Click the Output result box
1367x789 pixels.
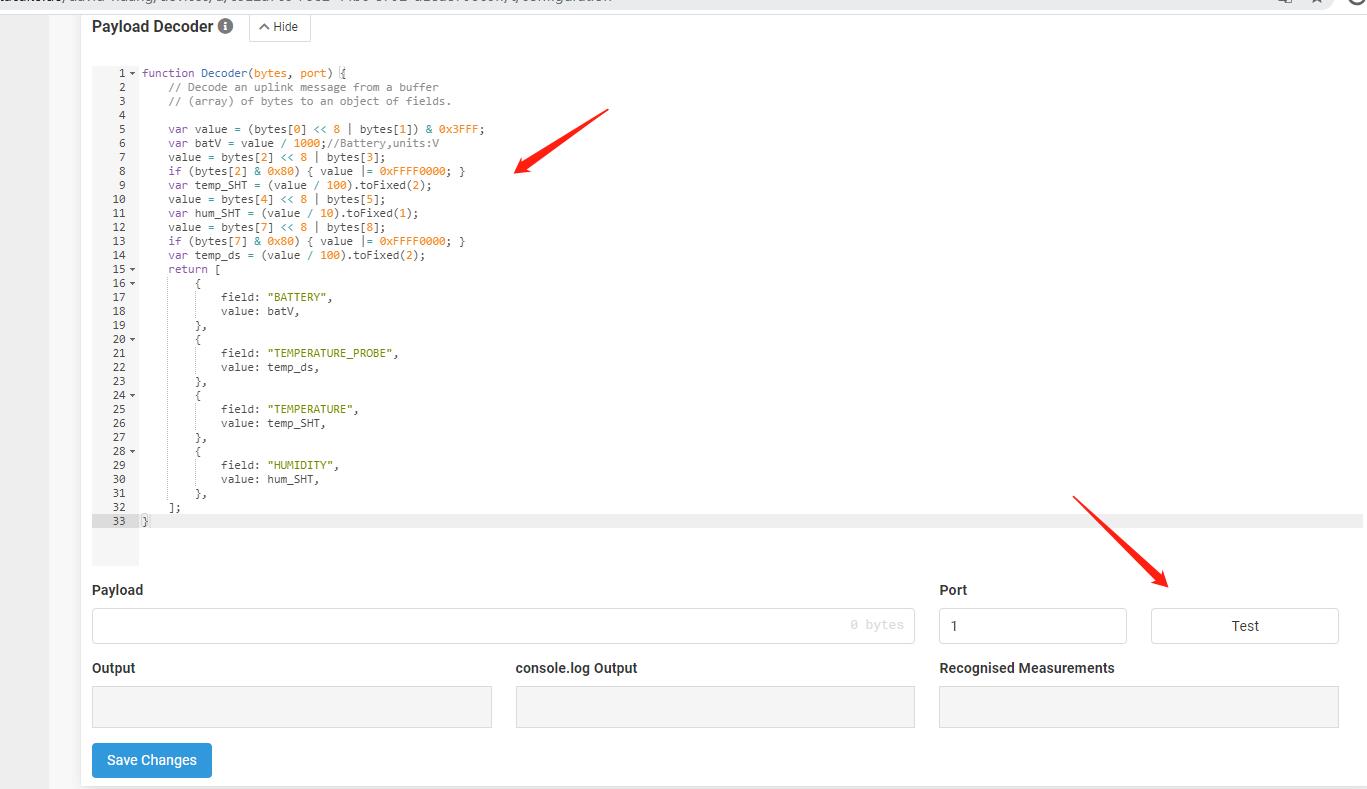(292, 707)
